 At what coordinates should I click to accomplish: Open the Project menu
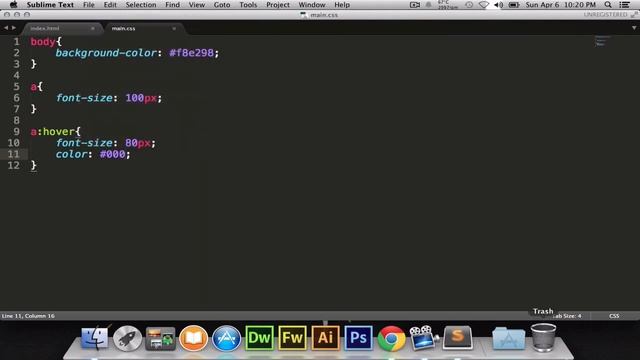278,5
